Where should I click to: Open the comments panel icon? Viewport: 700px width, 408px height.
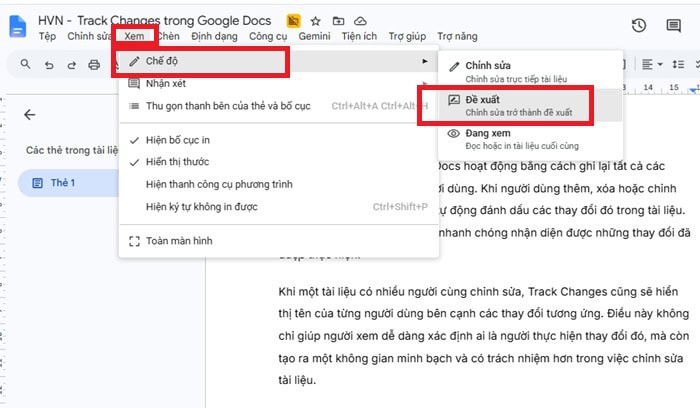[x=673, y=26]
